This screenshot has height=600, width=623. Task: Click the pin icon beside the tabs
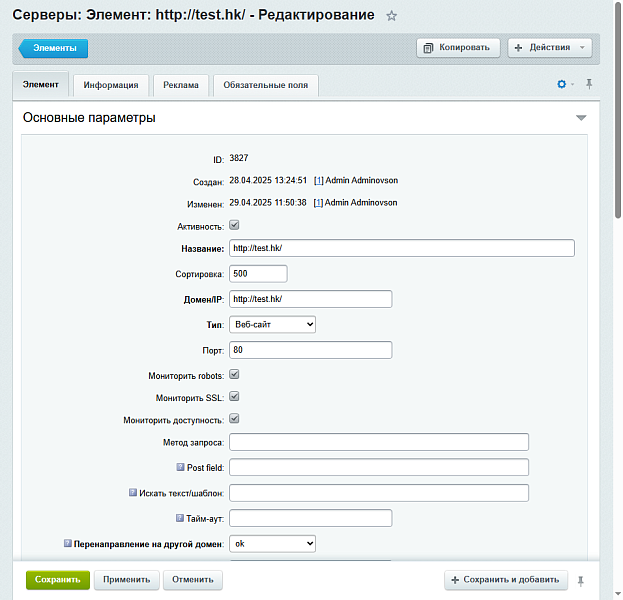[x=589, y=85]
